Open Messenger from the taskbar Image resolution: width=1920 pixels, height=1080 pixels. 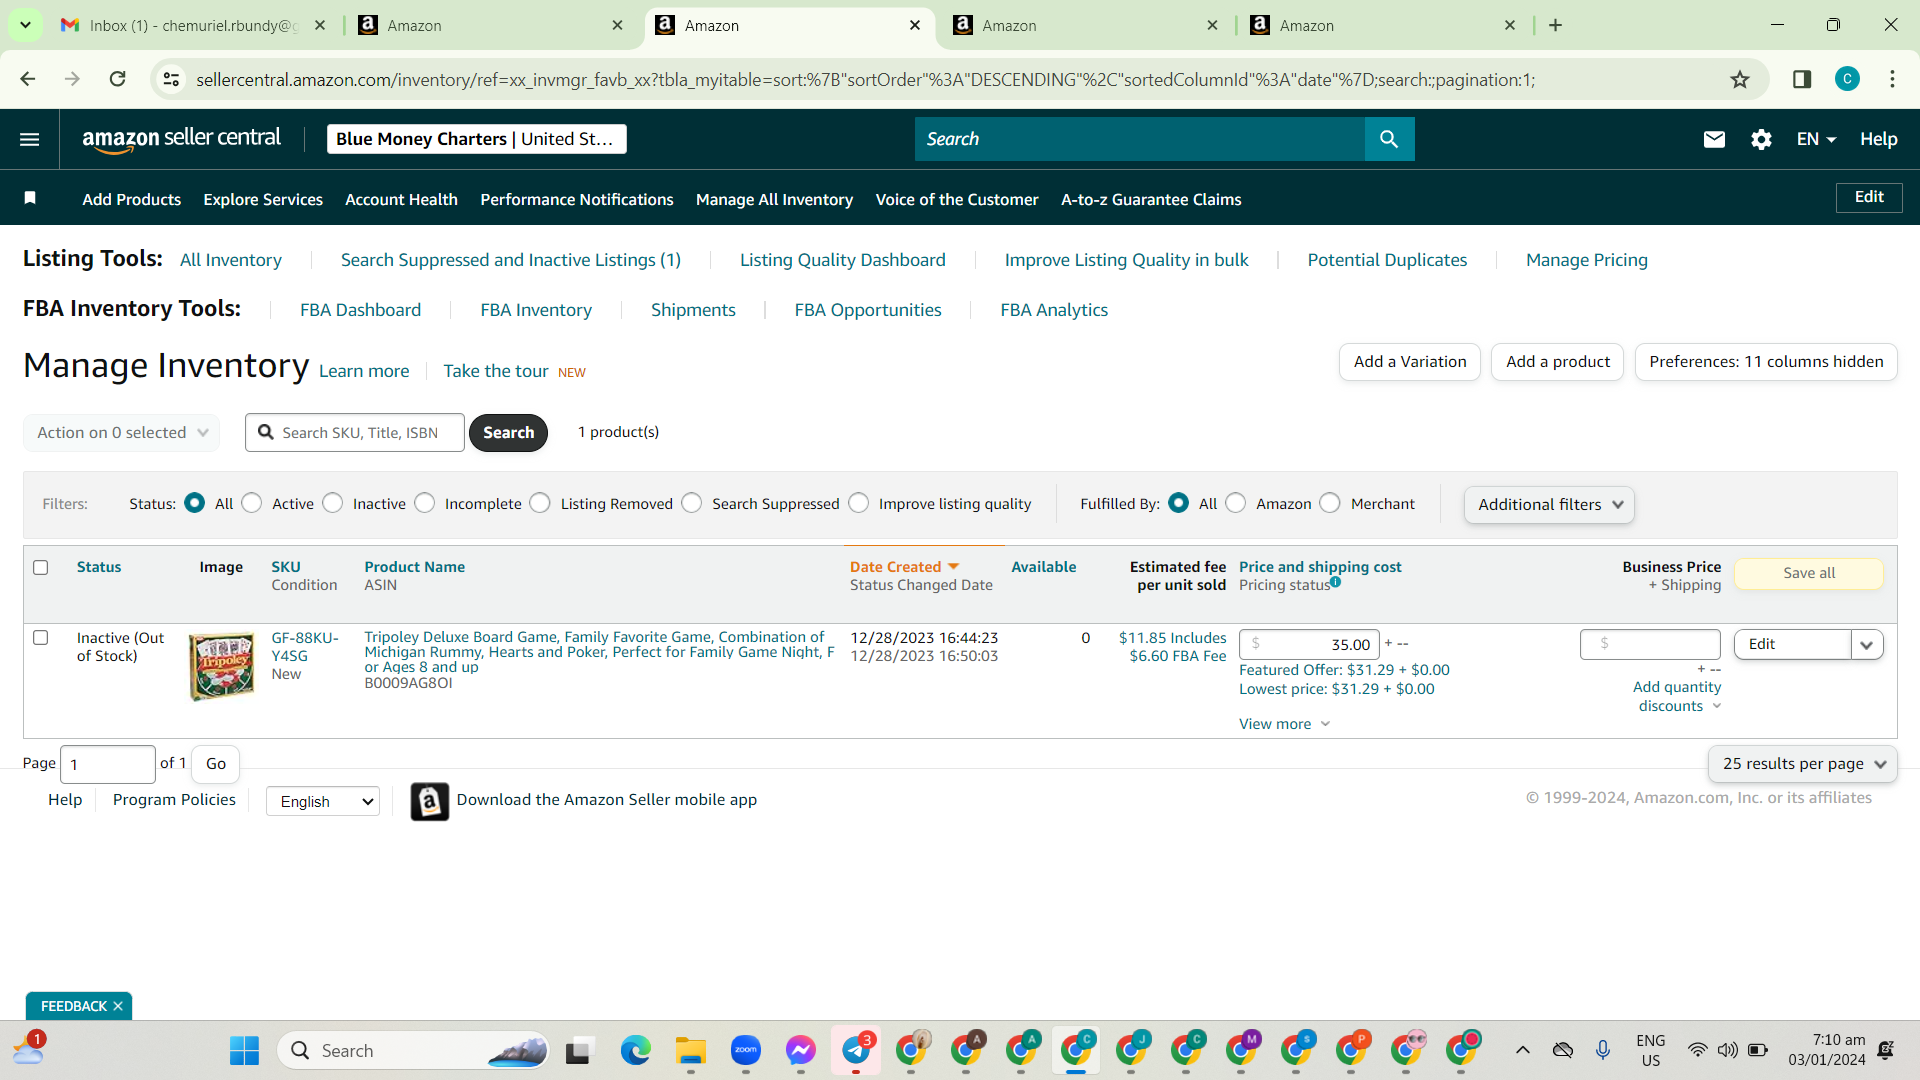click(x=801, y=1050)
